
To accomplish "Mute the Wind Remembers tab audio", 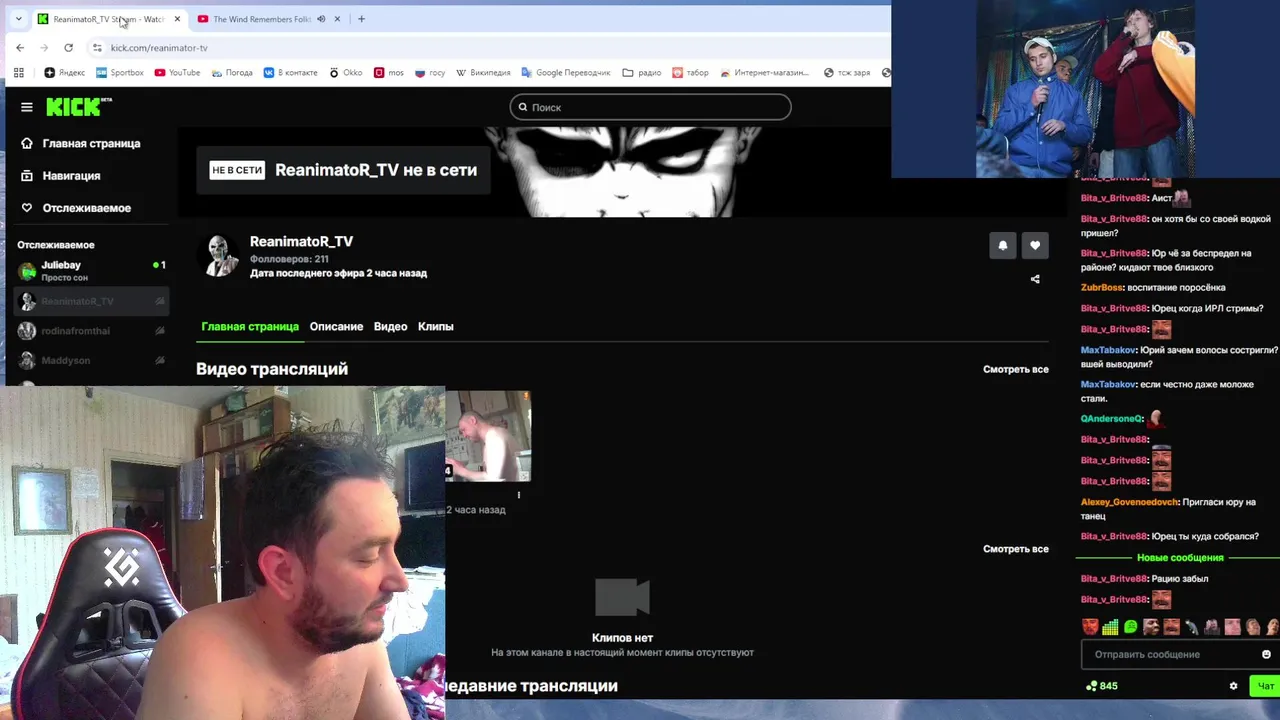I will click(321, 19).
